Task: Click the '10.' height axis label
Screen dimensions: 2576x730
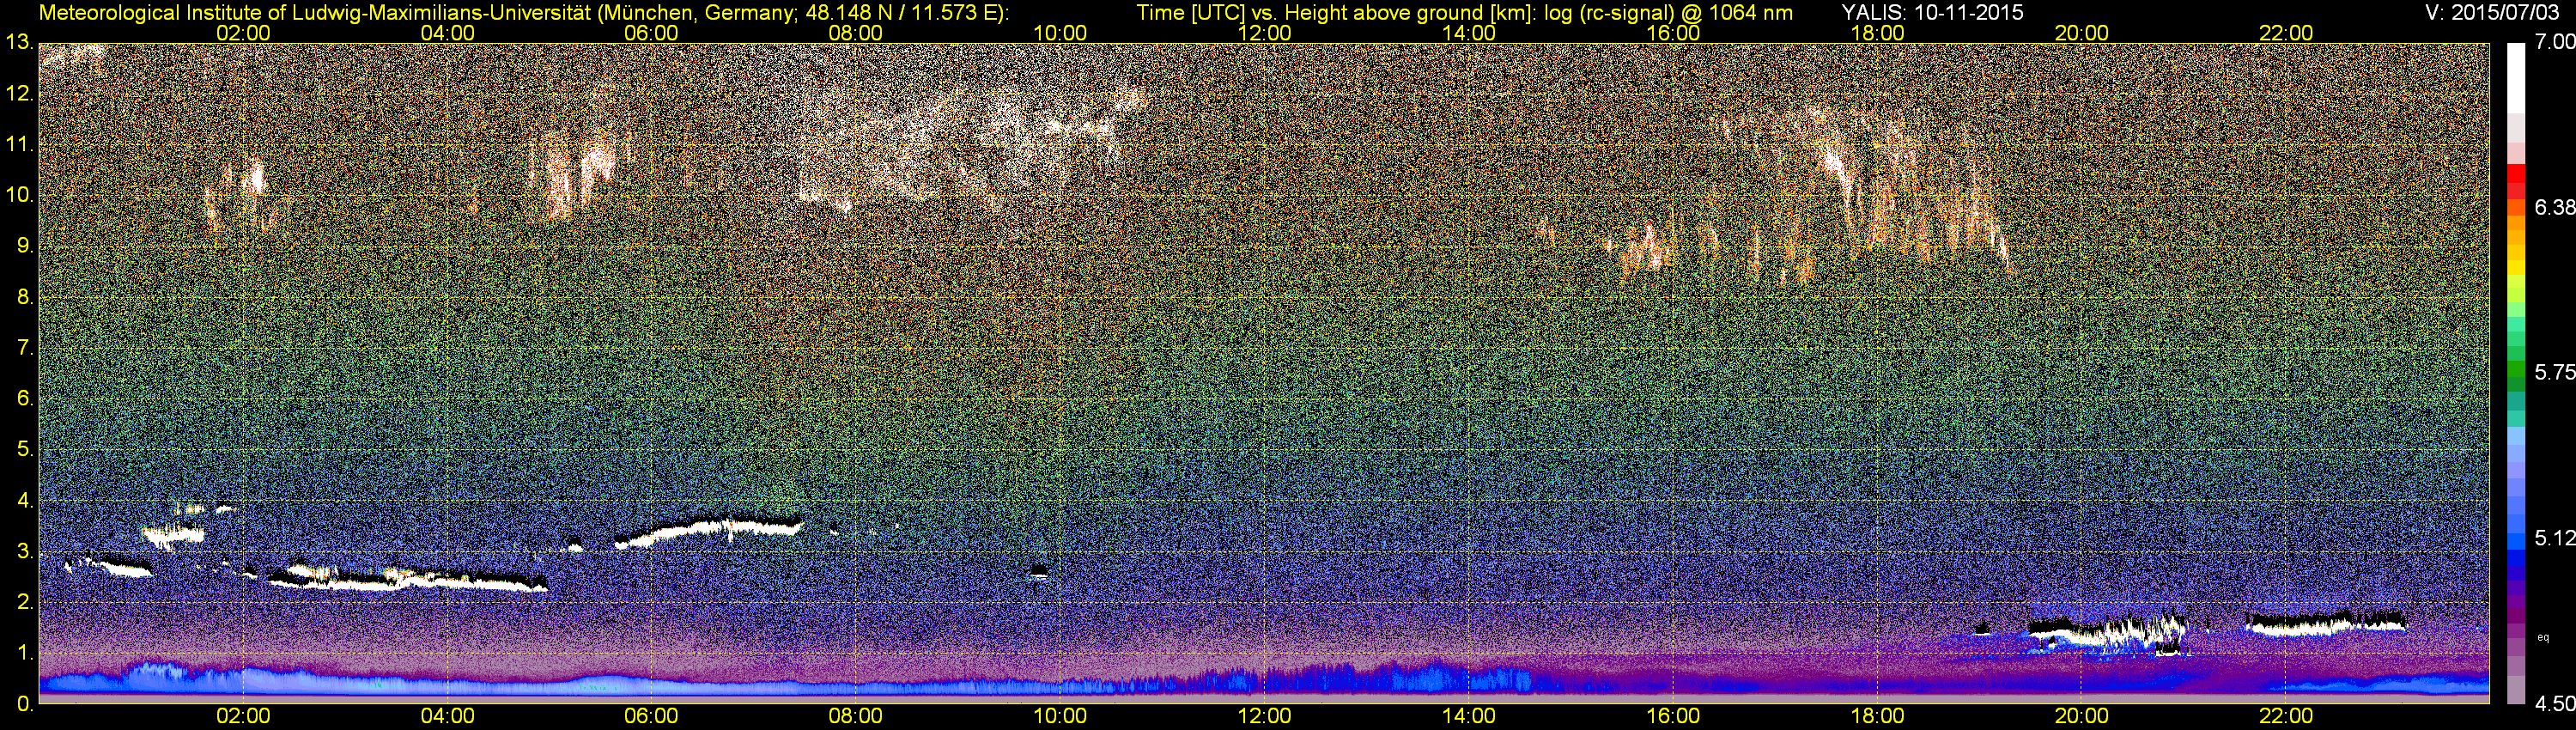Action: [x=20, y=195]
